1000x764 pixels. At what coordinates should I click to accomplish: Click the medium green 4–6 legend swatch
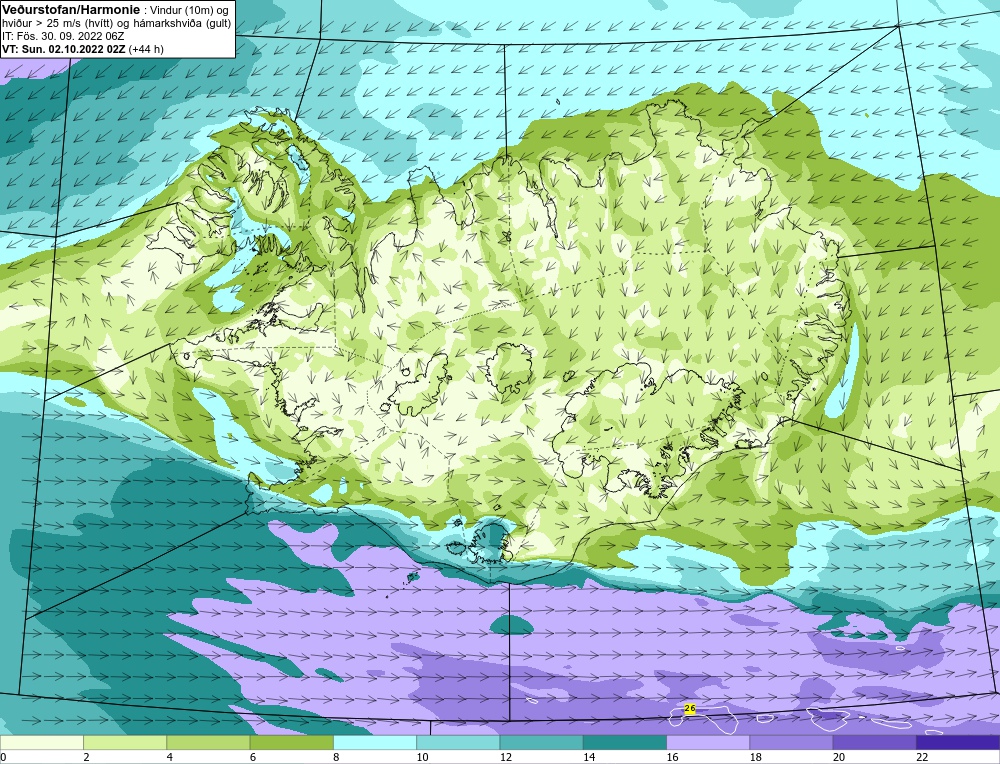[209, 742]
